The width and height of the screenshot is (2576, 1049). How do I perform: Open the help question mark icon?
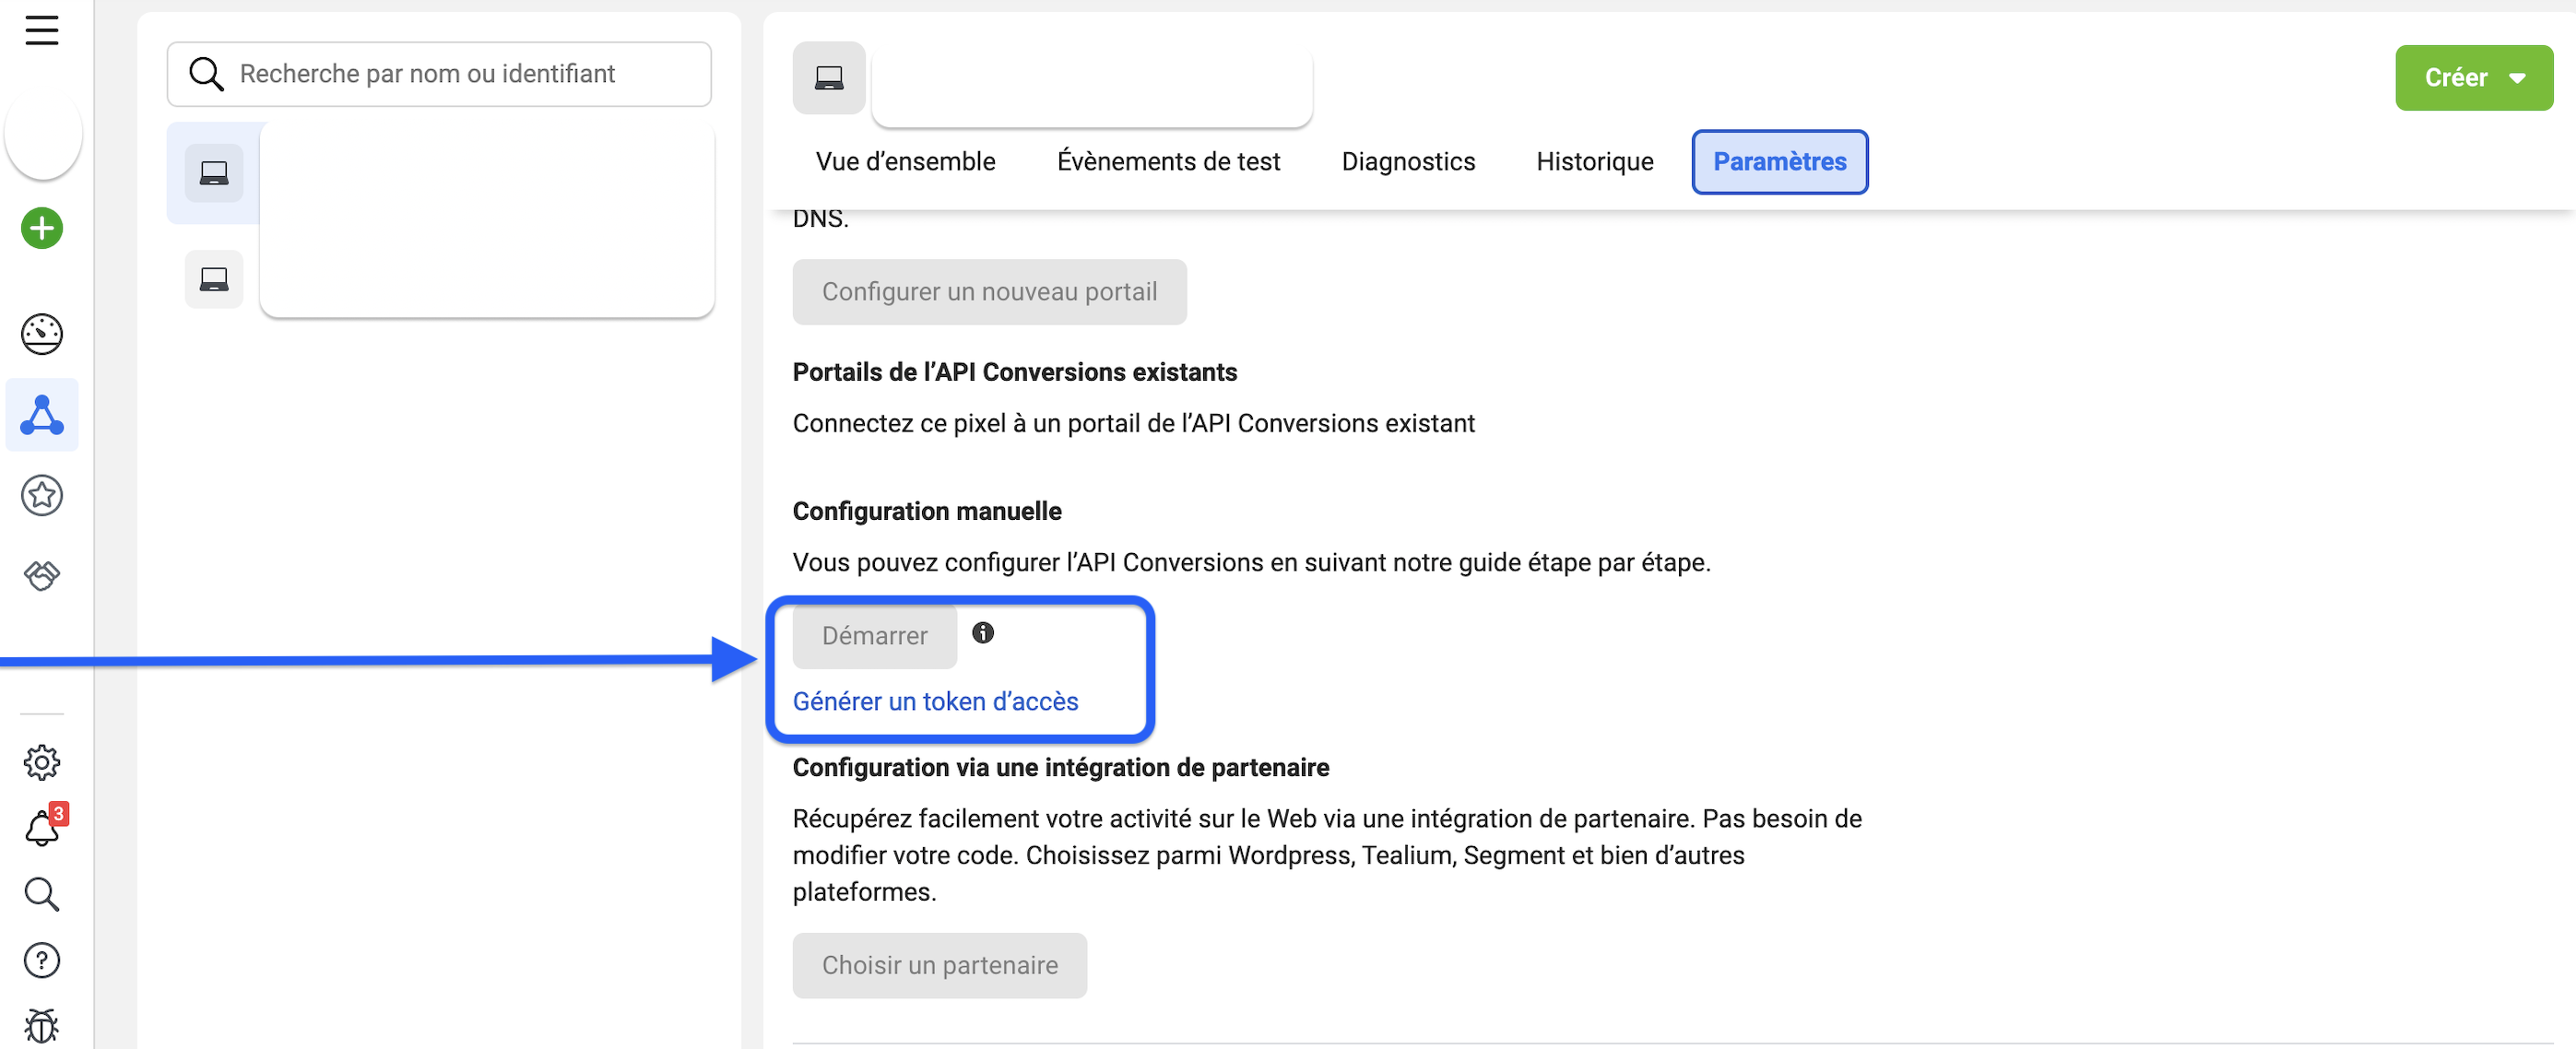point(42,960)
